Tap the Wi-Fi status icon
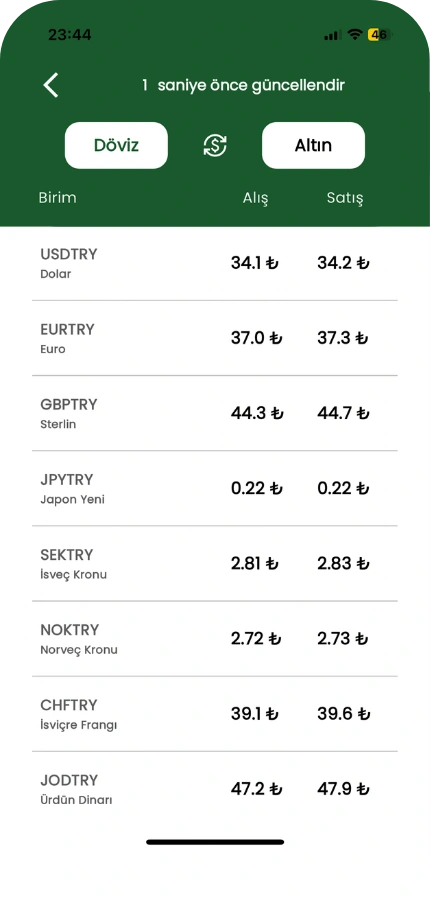 pos(355,35)
